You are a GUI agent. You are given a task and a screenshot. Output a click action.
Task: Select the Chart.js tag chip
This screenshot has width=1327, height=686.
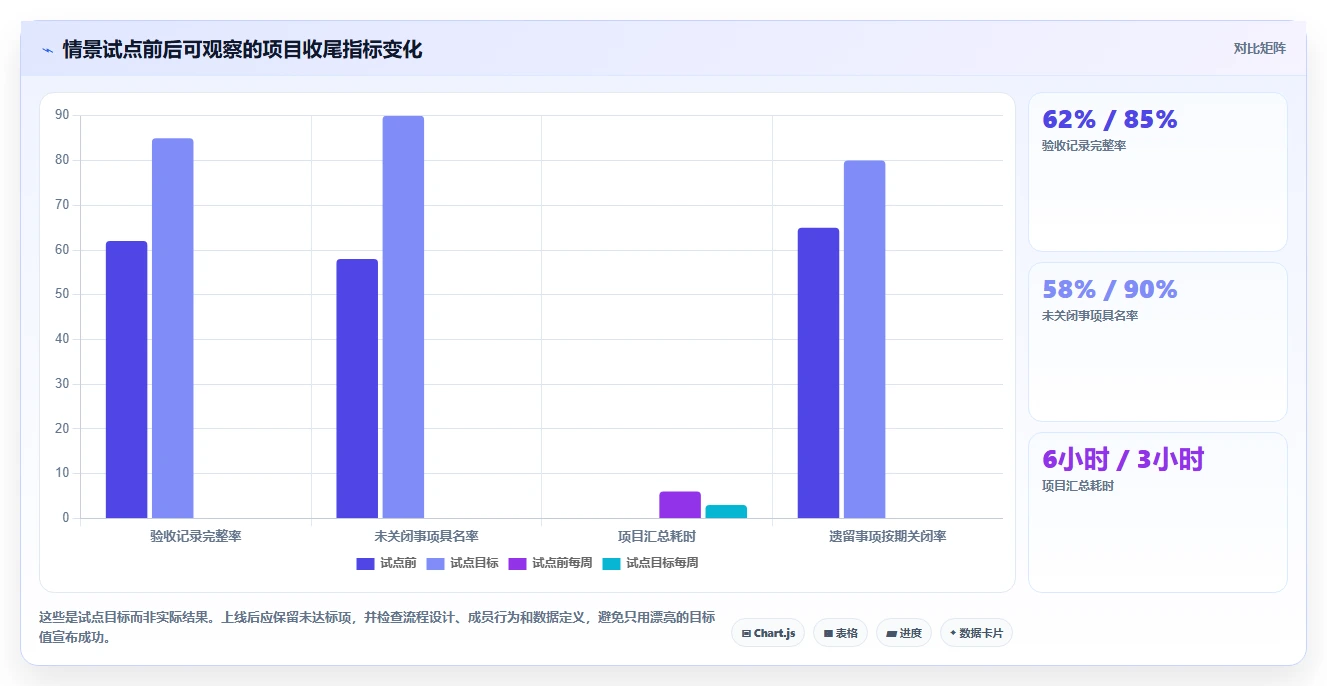(768, 633)
